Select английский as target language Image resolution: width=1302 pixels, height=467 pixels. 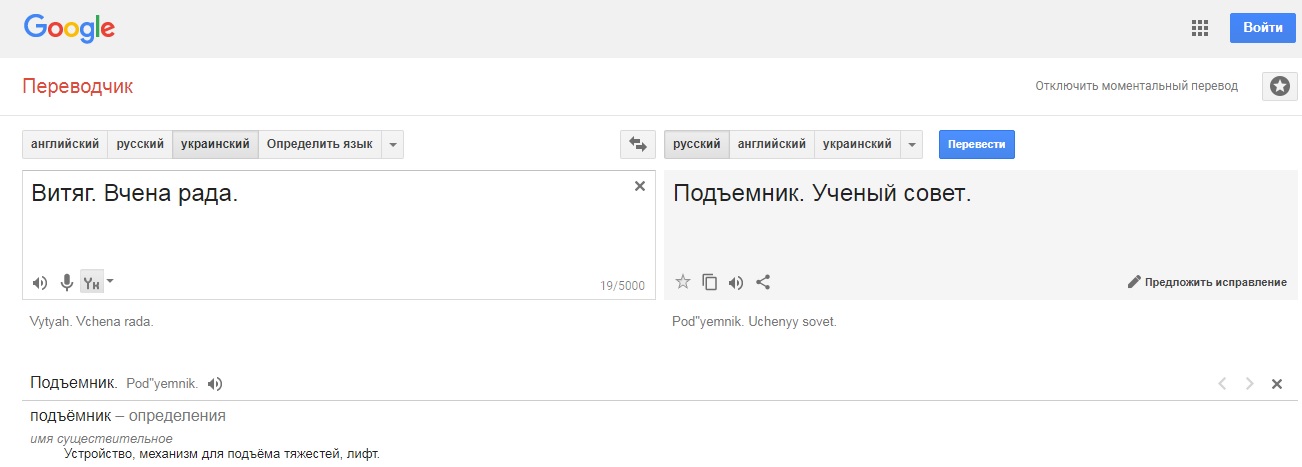point(771,144)
